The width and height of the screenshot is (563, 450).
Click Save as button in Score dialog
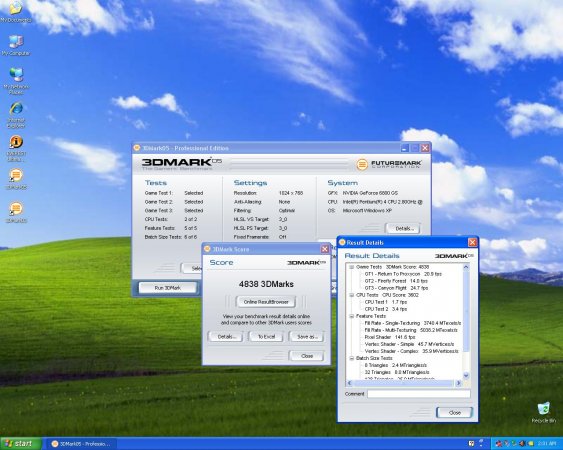(306, 337)
